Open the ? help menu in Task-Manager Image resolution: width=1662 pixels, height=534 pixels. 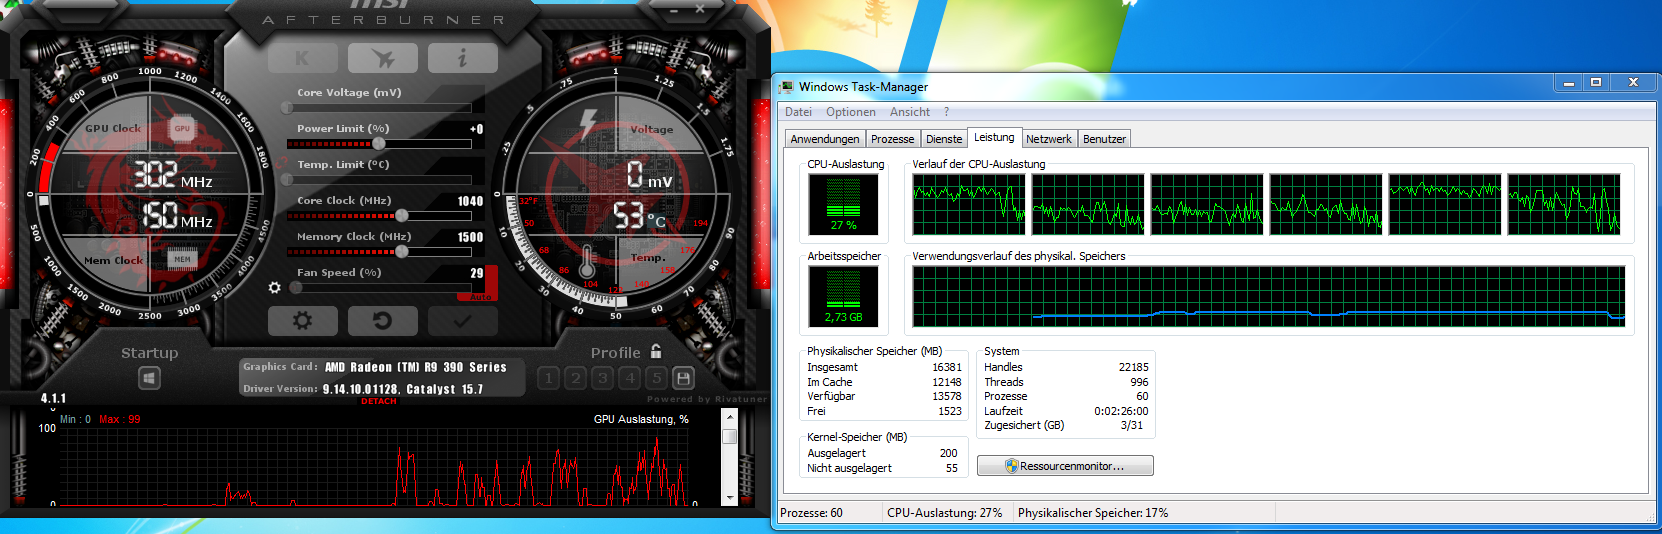click(x=946, y=112)
